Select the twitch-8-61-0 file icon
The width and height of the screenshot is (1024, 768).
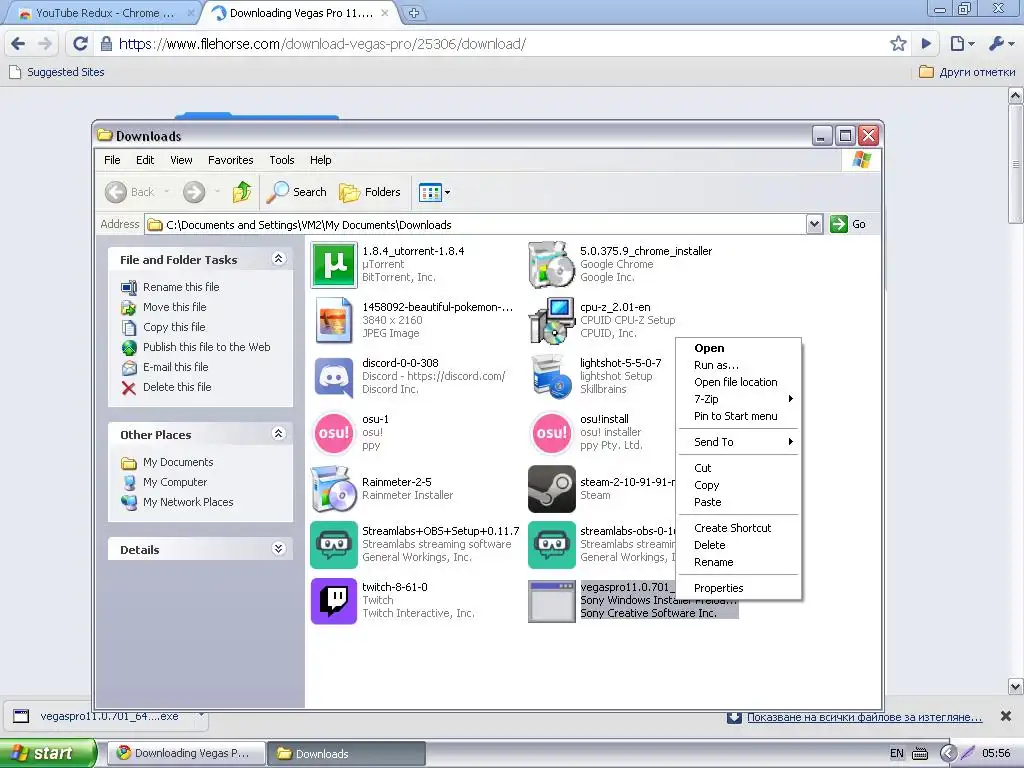click(334, 601)
